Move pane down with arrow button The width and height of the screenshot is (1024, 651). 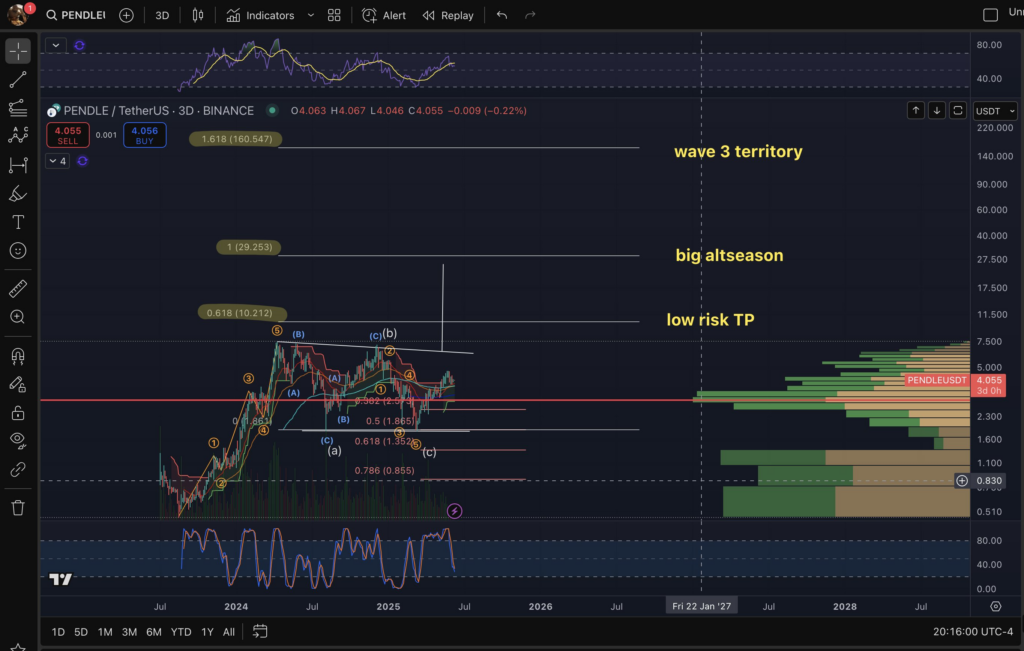tap(936, 110)
